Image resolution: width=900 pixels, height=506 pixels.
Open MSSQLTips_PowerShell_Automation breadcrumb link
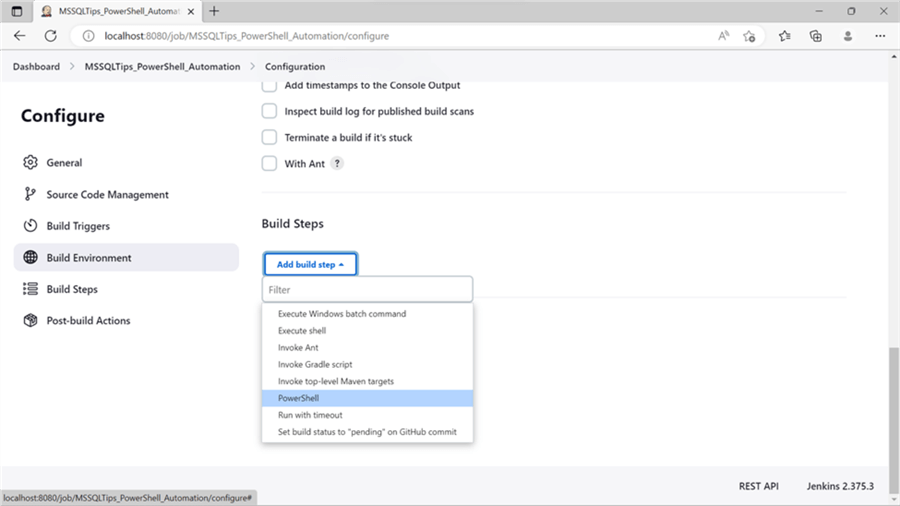(162, 67)
